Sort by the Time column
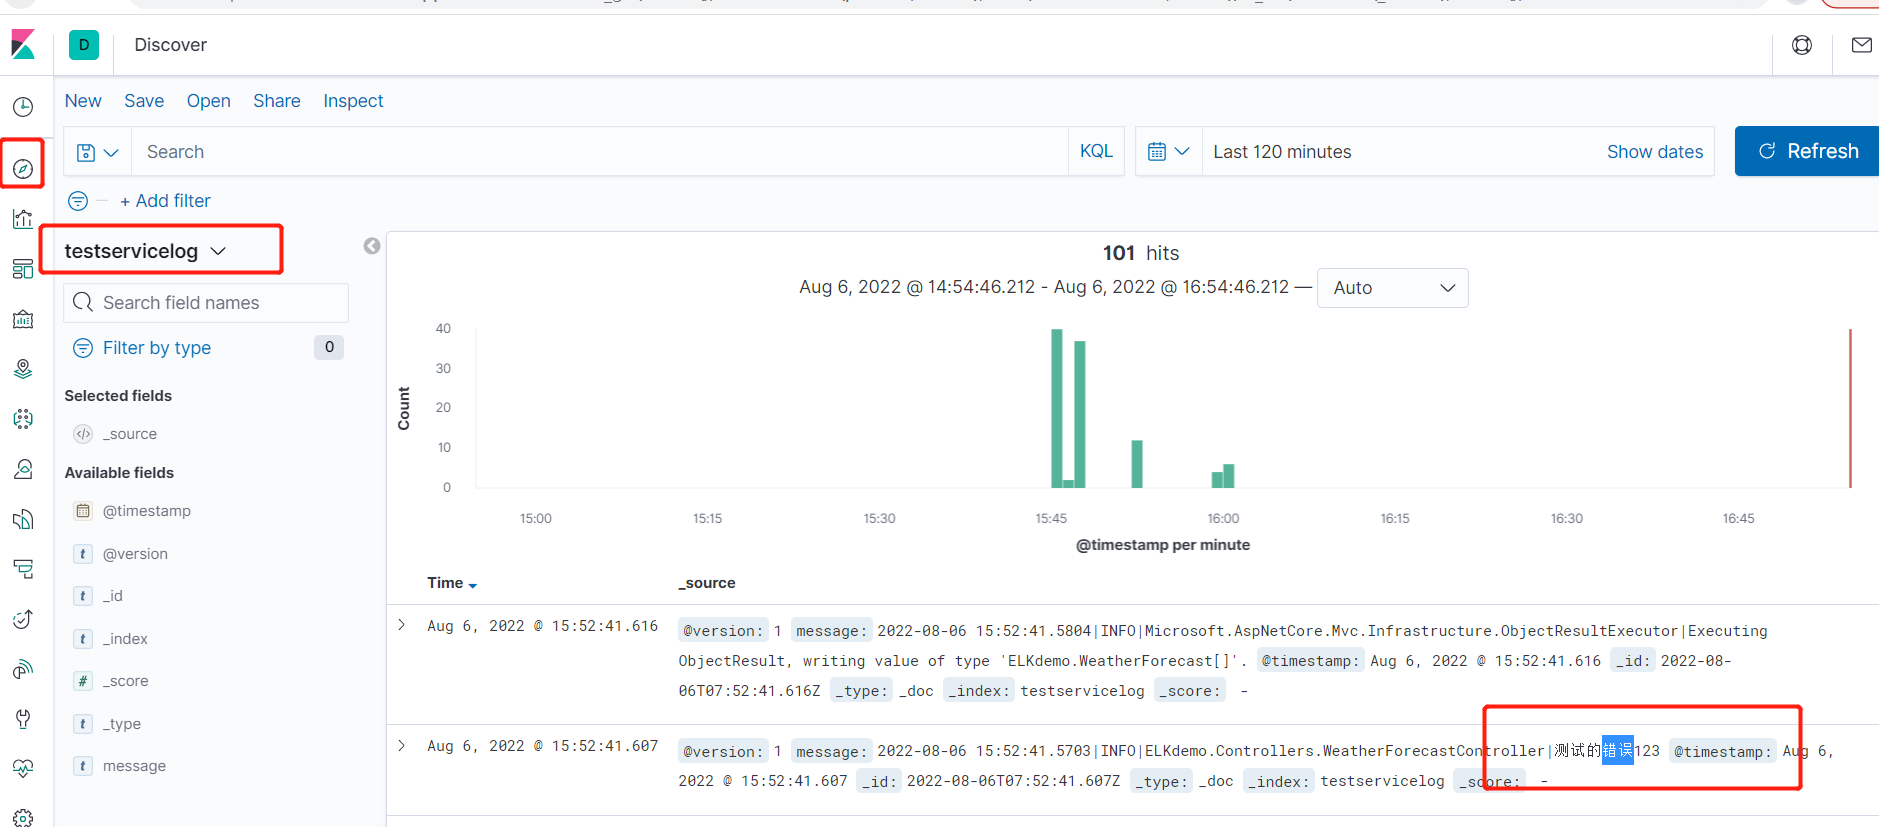 (x=452, y=583)
